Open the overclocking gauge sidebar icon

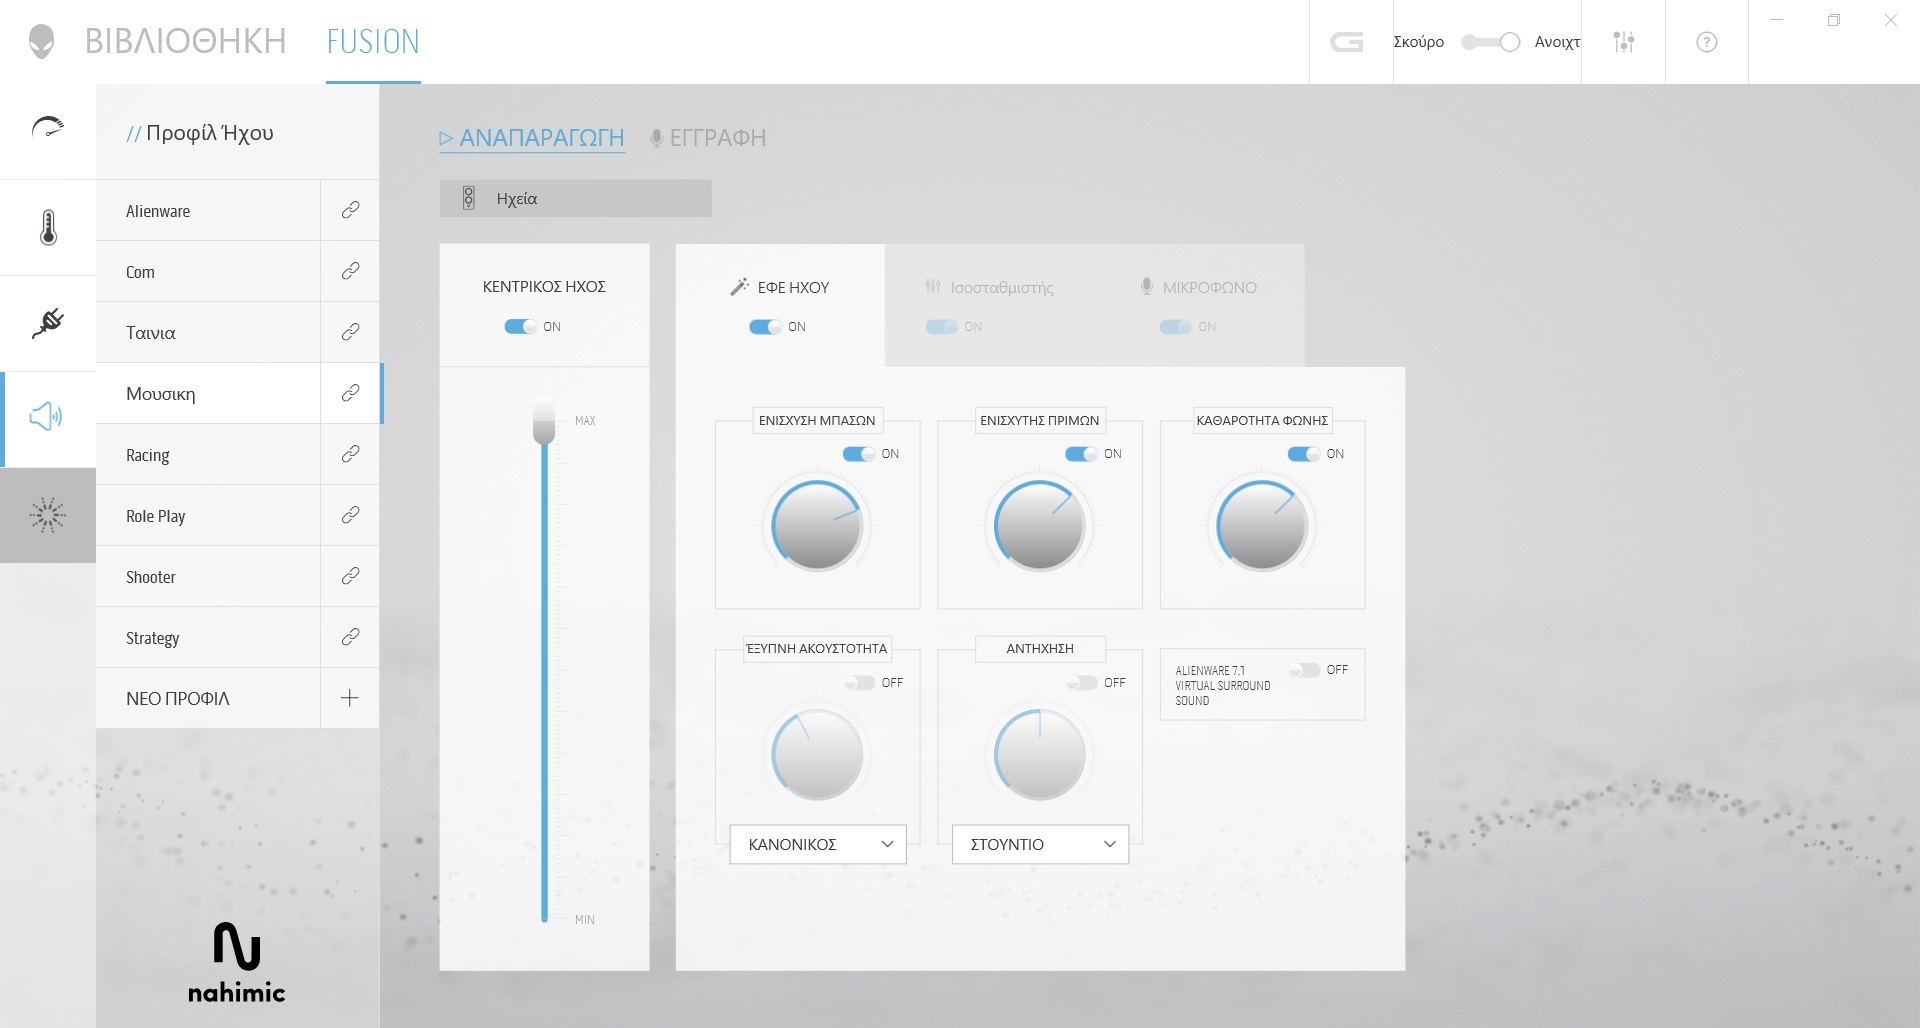pyautogui.click(x=48, y=128)
